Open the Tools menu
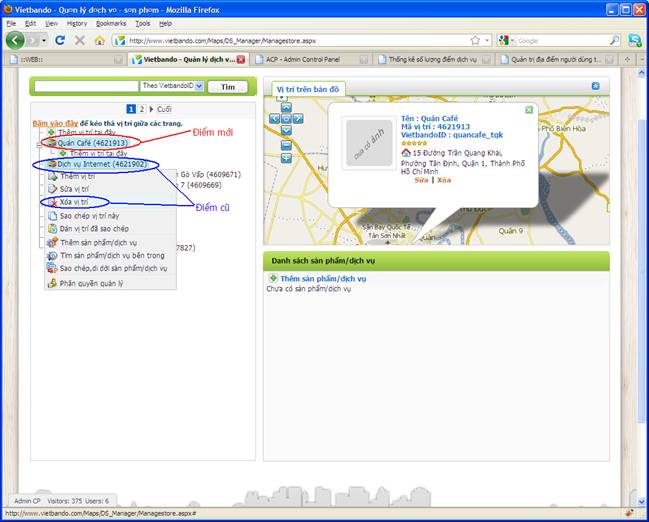 (x=143, y=24)
